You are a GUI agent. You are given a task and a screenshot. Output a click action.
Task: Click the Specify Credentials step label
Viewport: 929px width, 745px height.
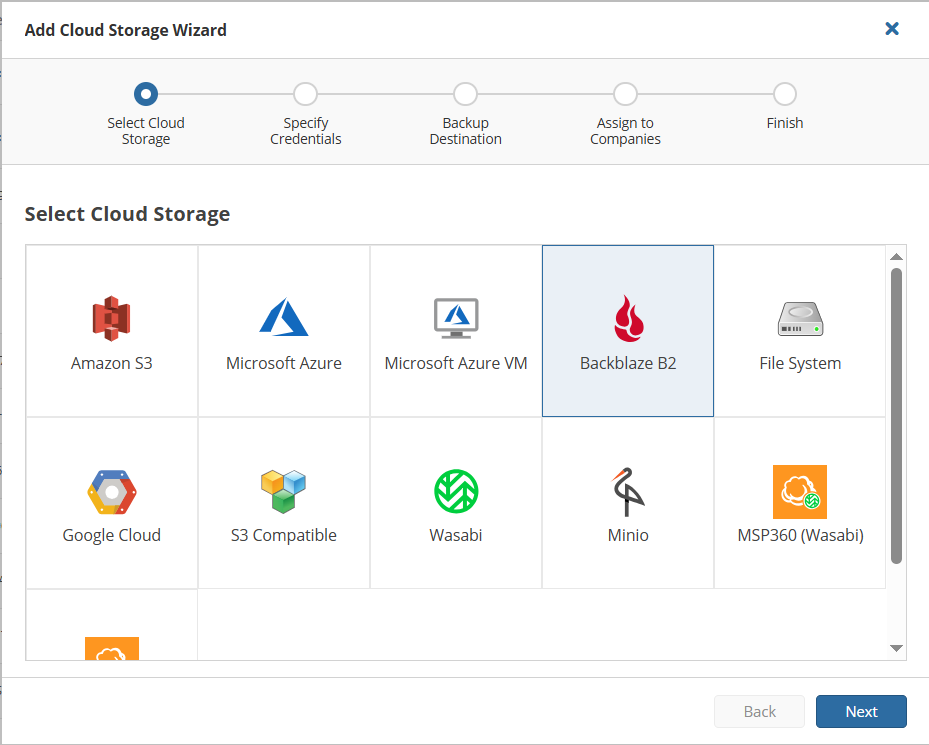306,131
